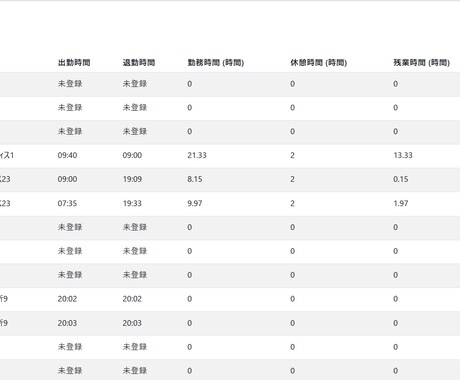This screenshot has height=380, width=460.
Task: Click the 出勤時間 column header
Action: [x=74, y=63]
